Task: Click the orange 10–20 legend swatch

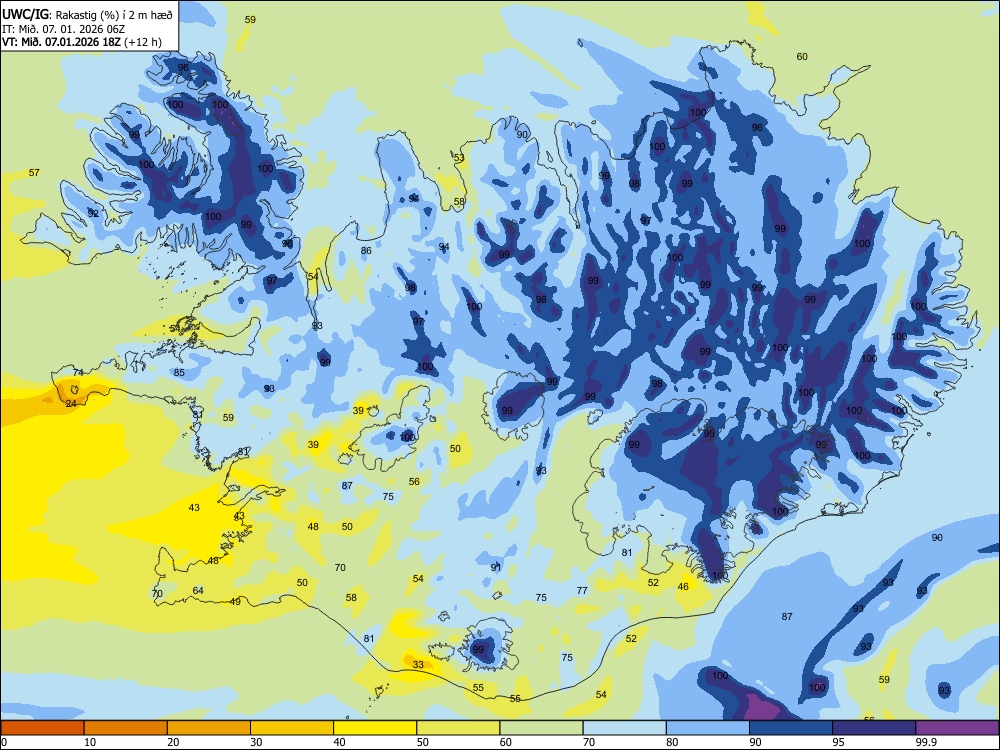Action: [x=126, y=728]
